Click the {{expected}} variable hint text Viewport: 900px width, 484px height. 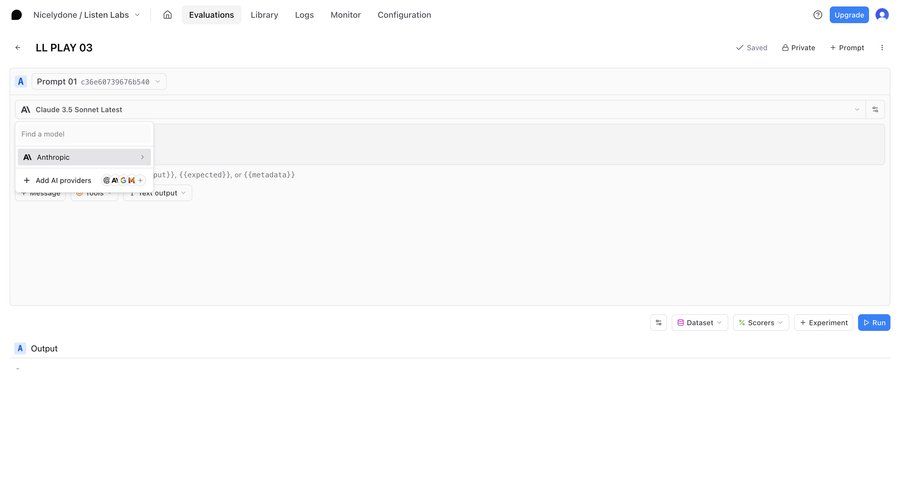pyautogui.click(x=205, y=175)
